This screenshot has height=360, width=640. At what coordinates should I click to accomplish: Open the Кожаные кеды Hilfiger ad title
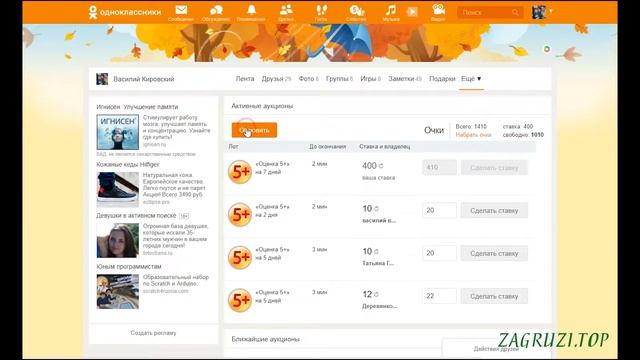[x=128, y=164]
